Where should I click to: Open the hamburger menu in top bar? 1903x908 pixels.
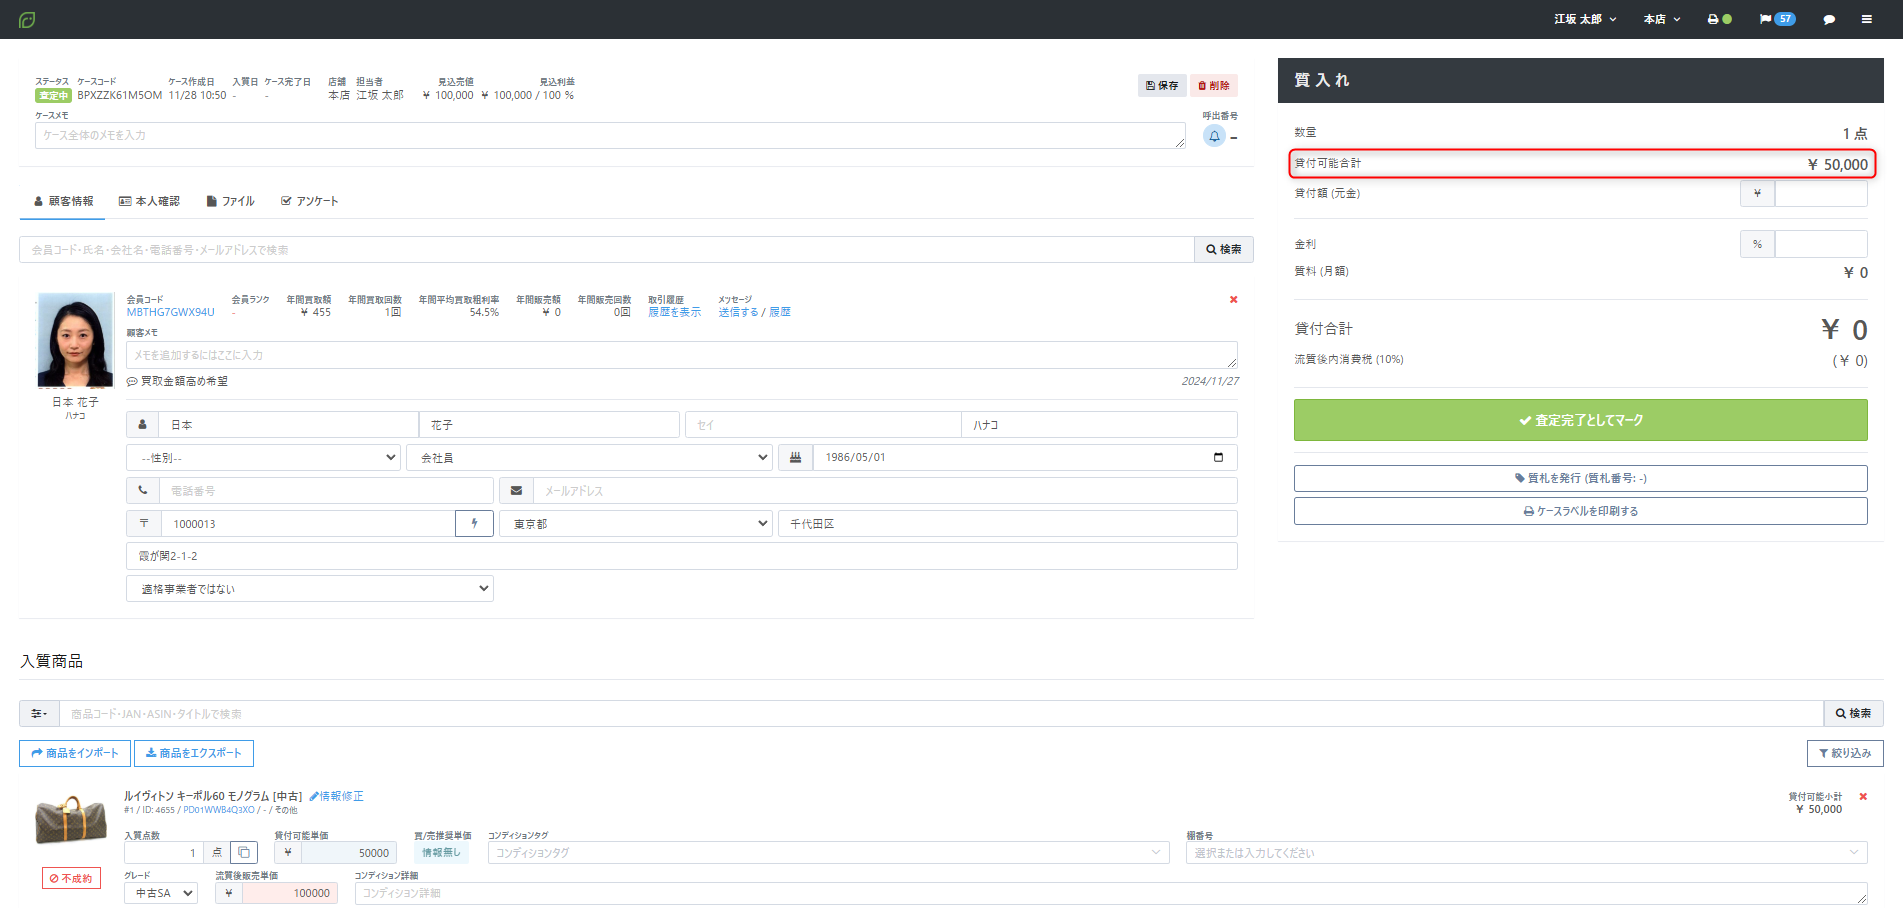1866,19
